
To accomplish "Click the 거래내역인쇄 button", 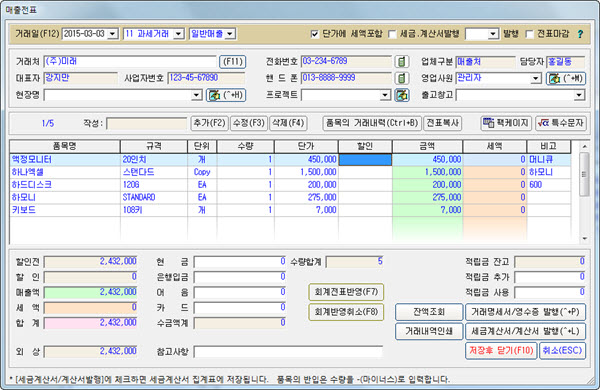I will click(x=429, y=331).
